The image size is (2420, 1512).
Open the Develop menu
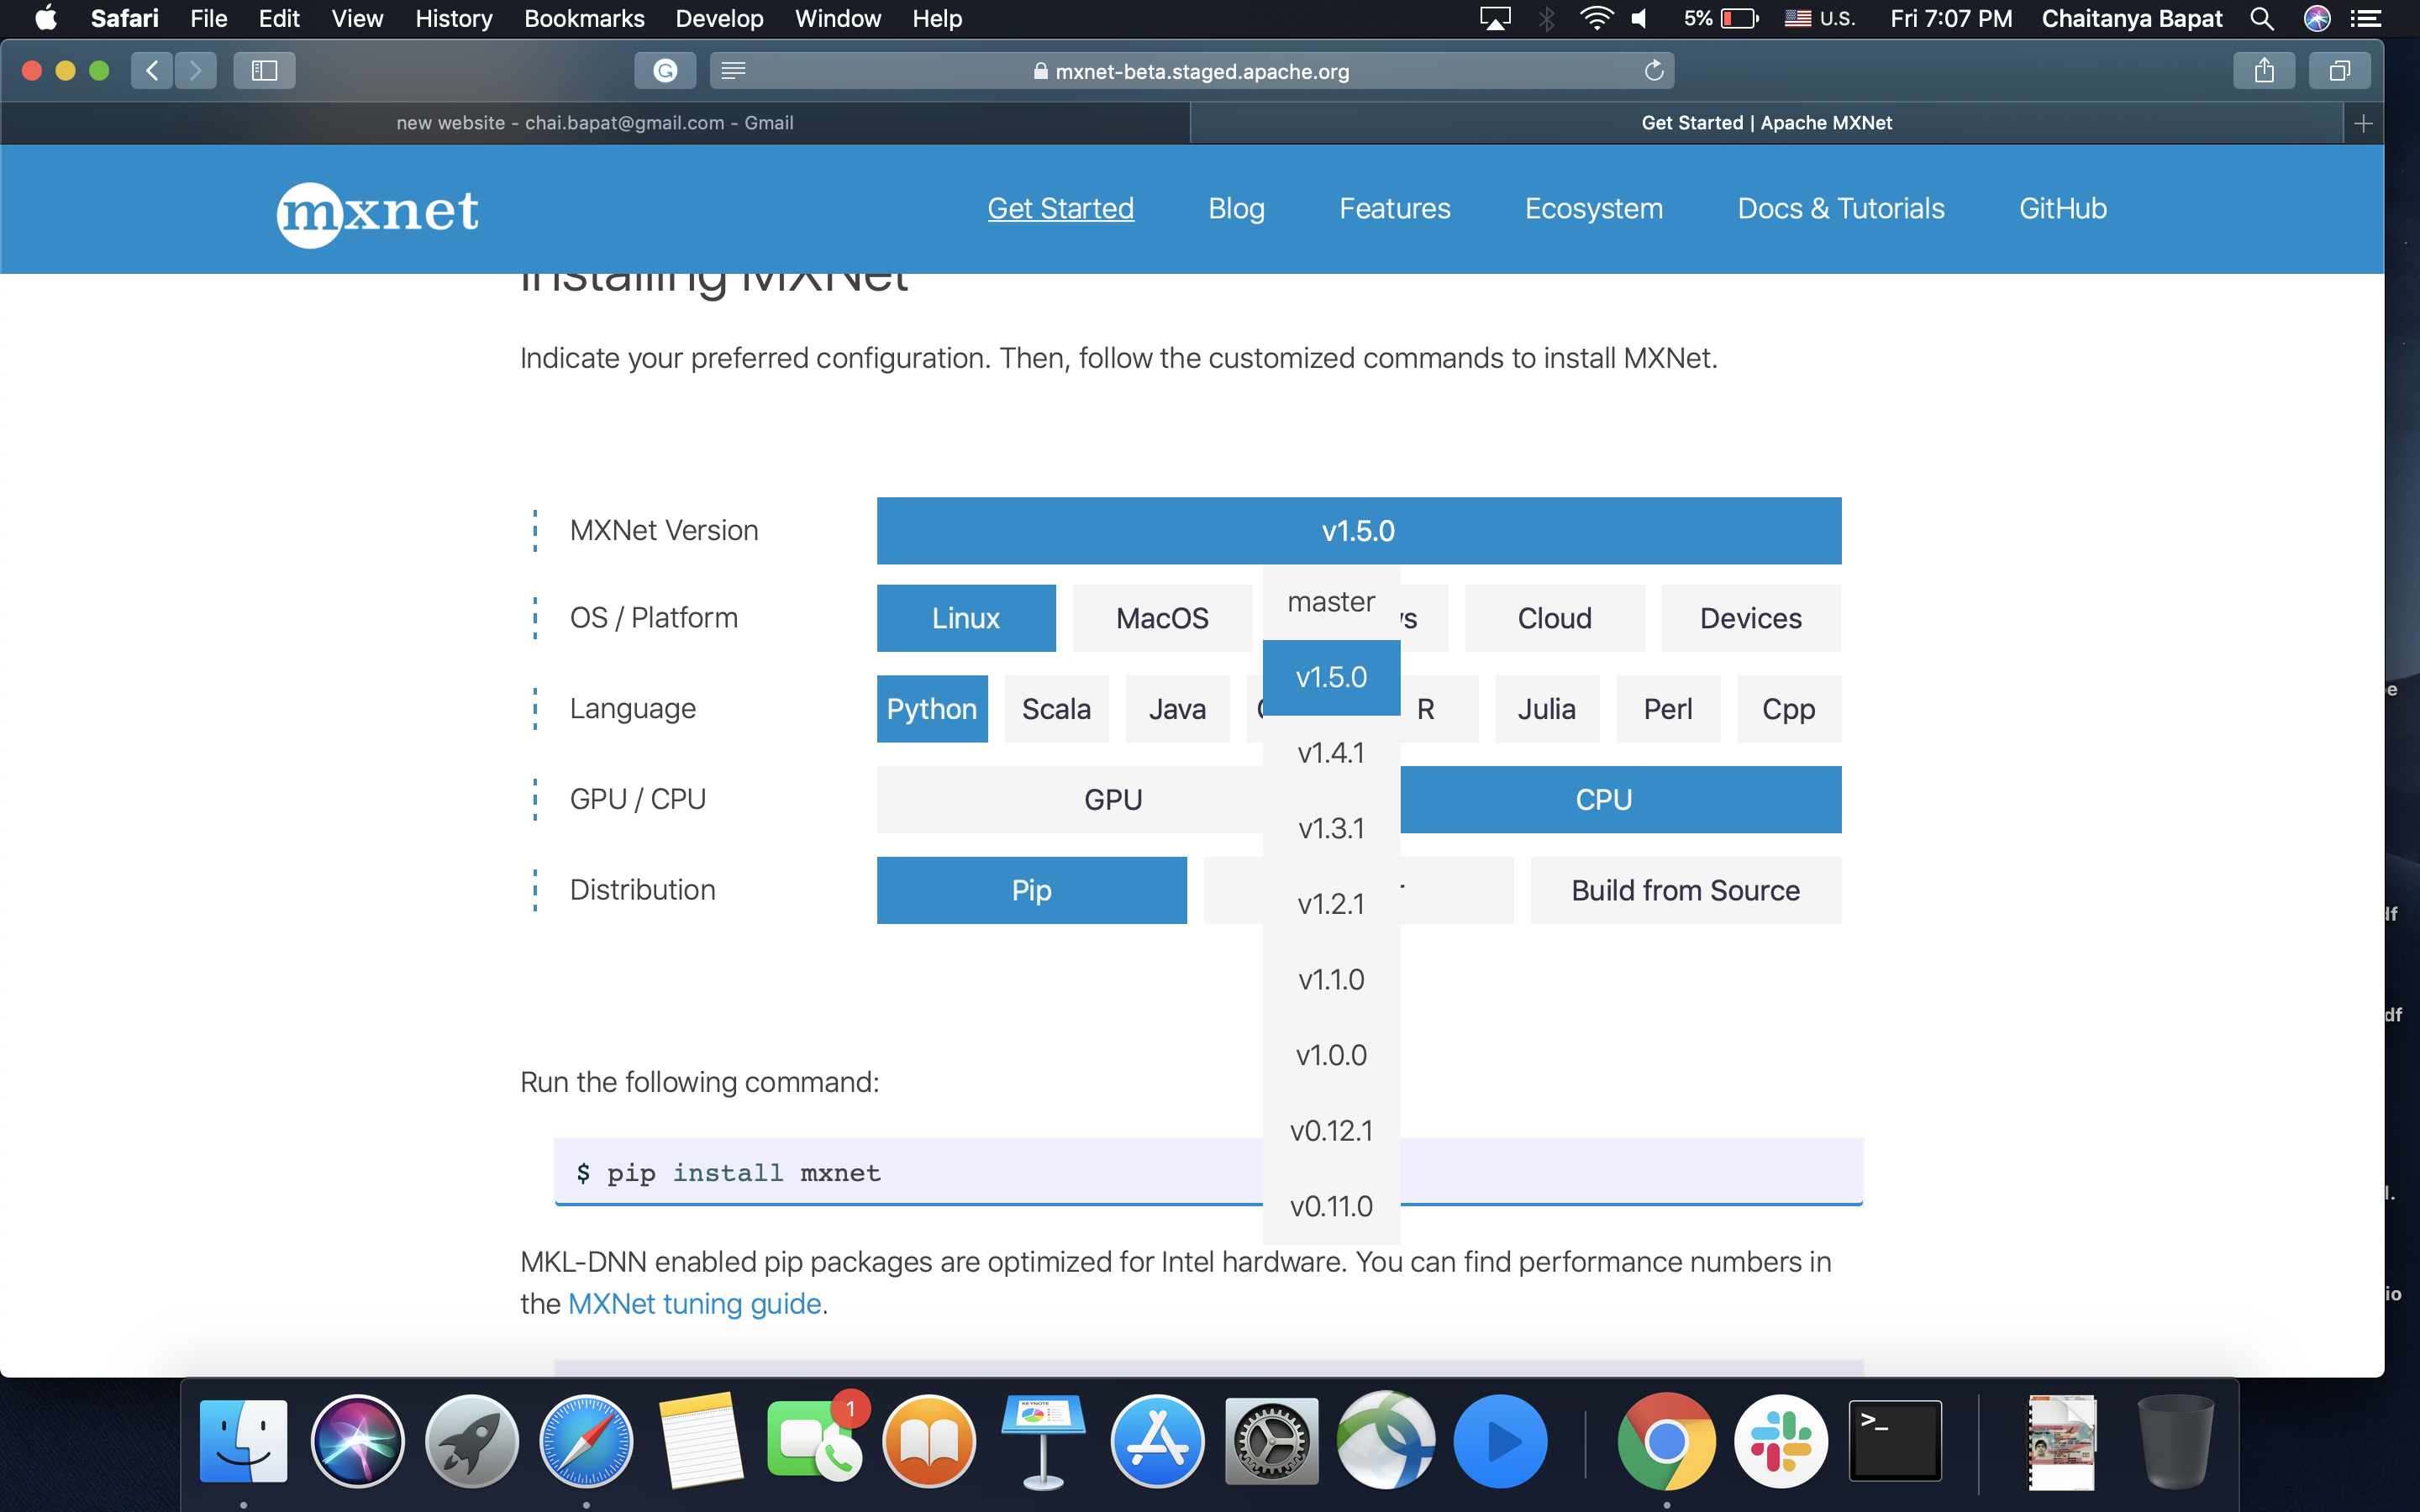click(718, 18)
